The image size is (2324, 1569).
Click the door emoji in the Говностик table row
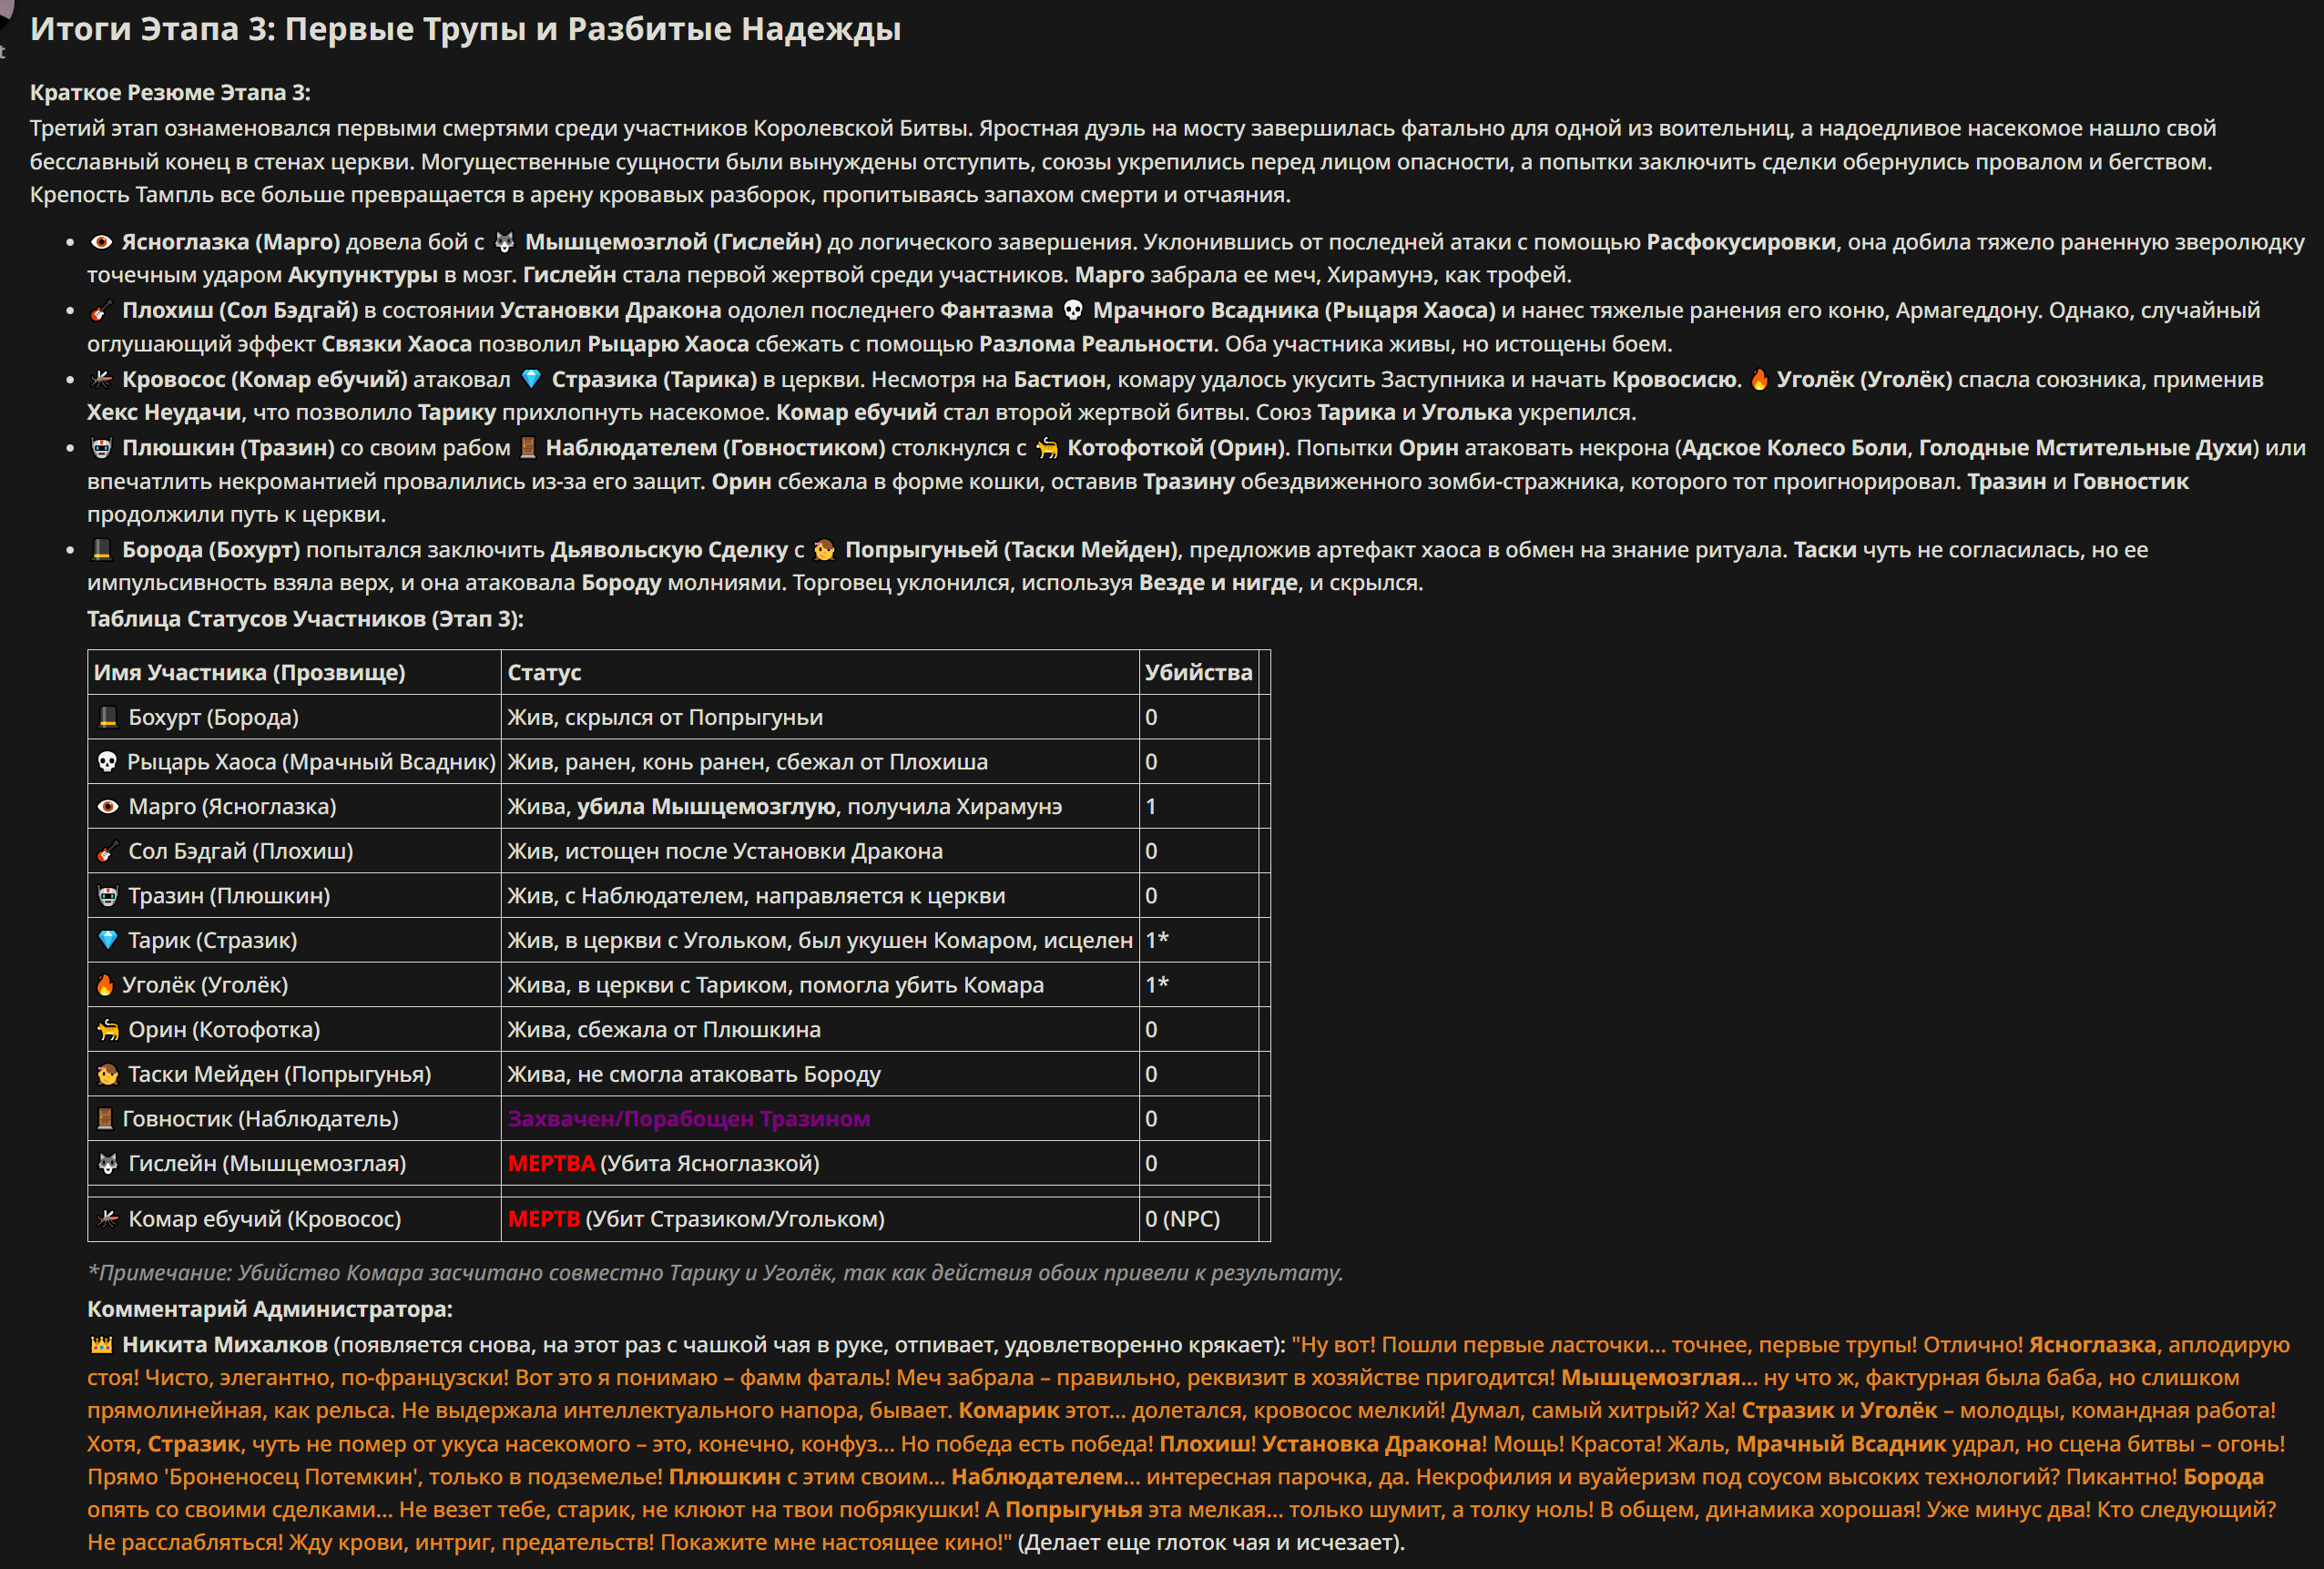point(105,1119)
